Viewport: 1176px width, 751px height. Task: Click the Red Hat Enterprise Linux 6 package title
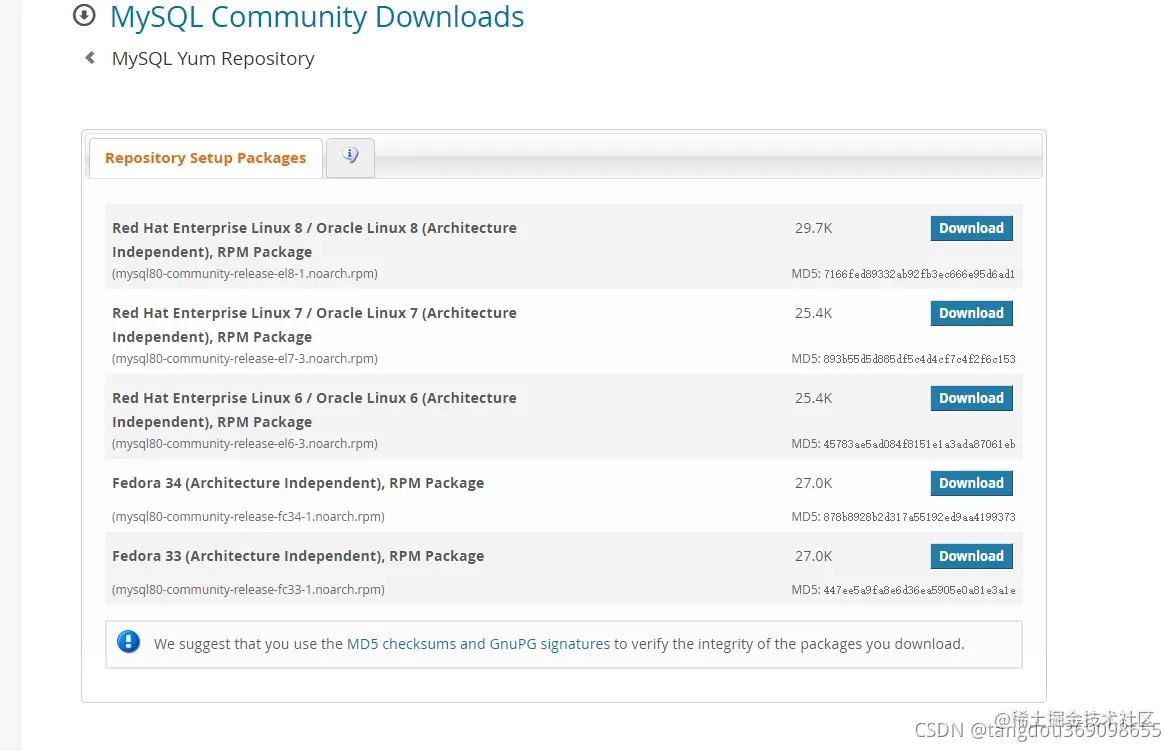(314, 410)
